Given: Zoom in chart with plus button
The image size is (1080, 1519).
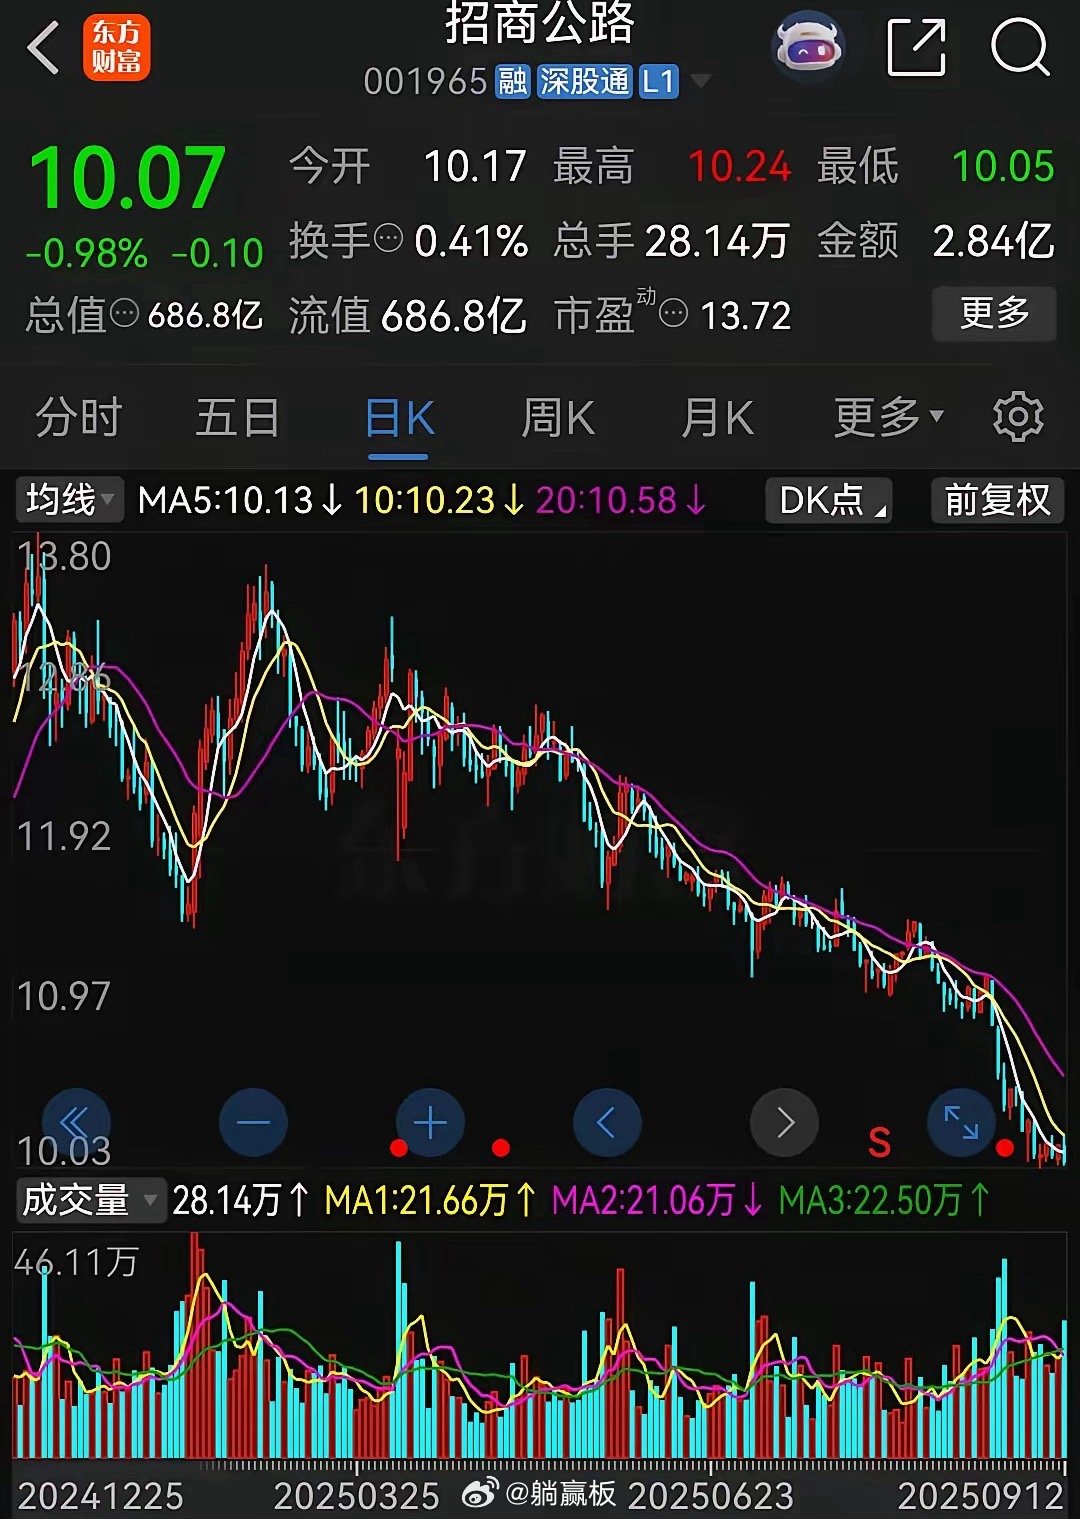Looking at the screenshot, I should [x=430, y=1123].
